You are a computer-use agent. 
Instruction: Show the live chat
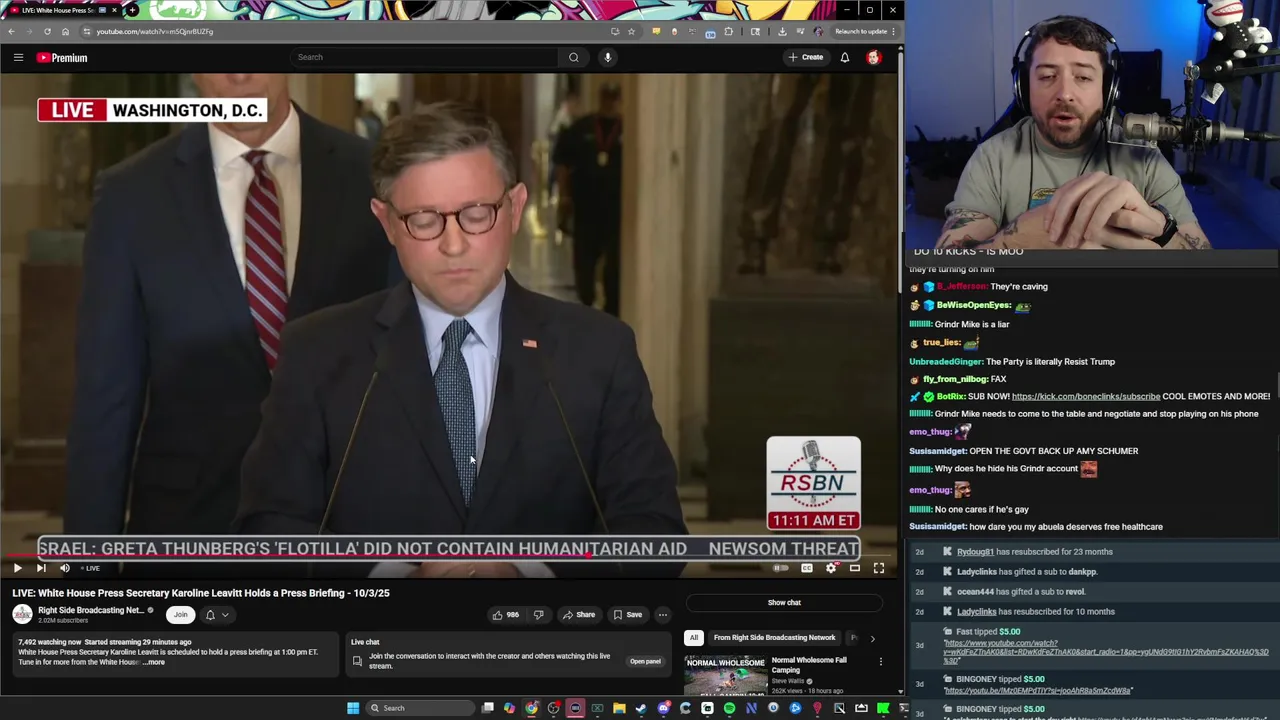[784, 602]
